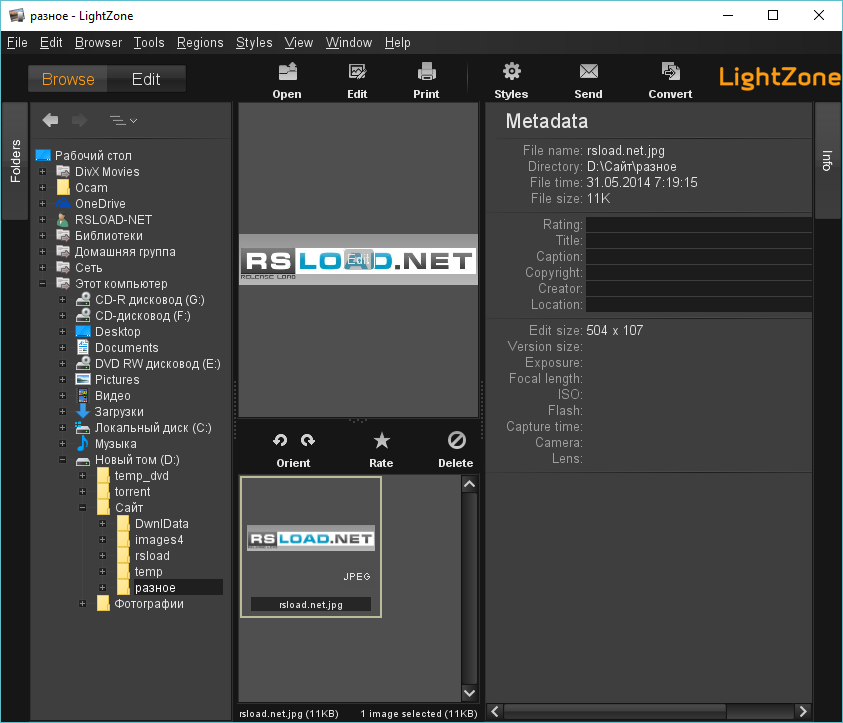Set rating in the Rating field
The height and width of the screenshot is (723, 843).
coord(698,224)
